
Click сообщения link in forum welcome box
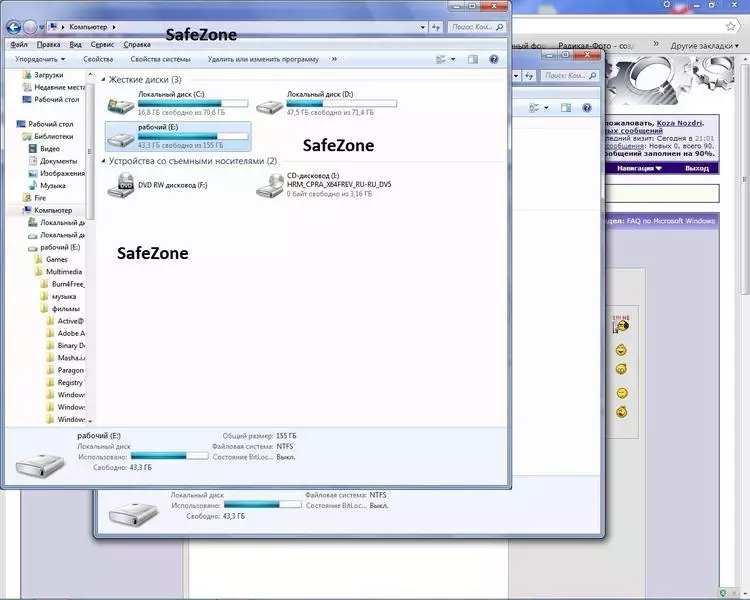(x=624, y=146)
